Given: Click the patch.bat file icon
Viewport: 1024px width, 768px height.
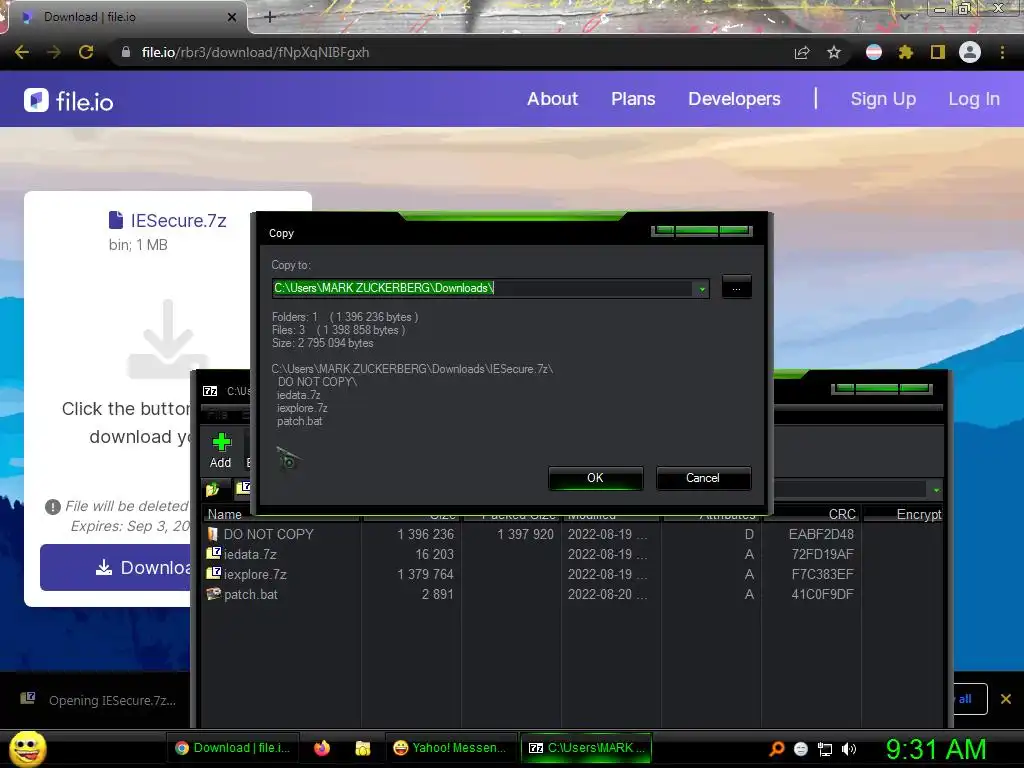Looking at the screenshot, I should coord(214,594).
